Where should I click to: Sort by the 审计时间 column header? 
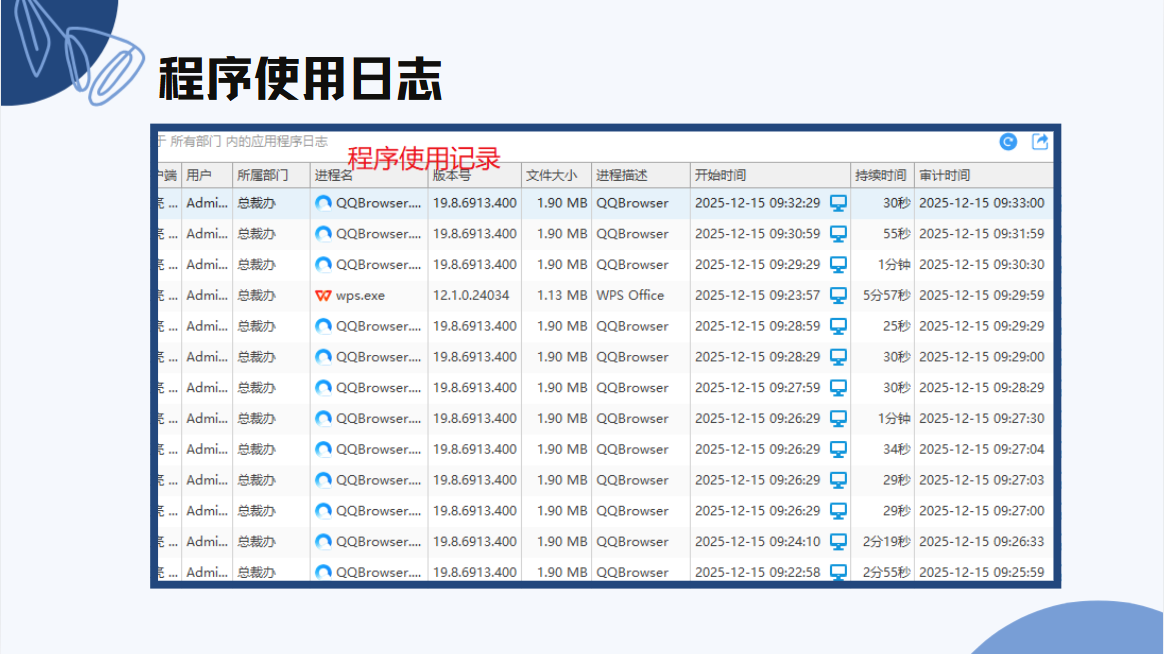click(x=984, y=175)
